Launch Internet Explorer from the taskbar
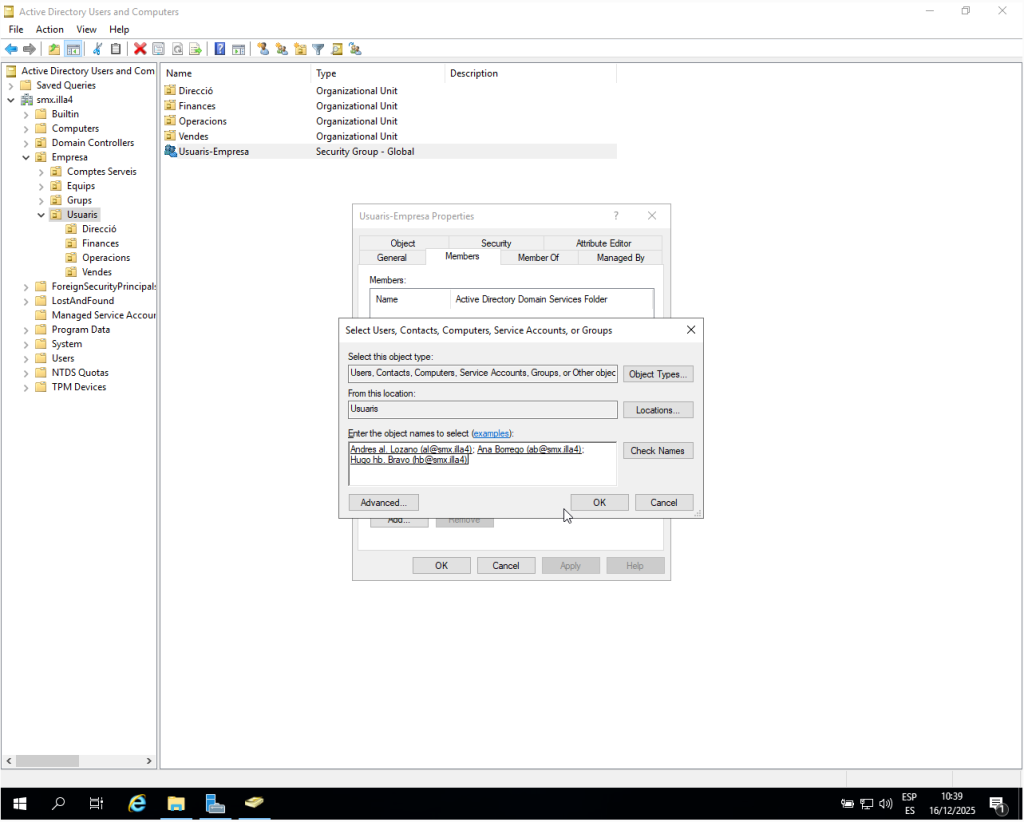Viewport: 1024px width, 822px height. [137, 803]
